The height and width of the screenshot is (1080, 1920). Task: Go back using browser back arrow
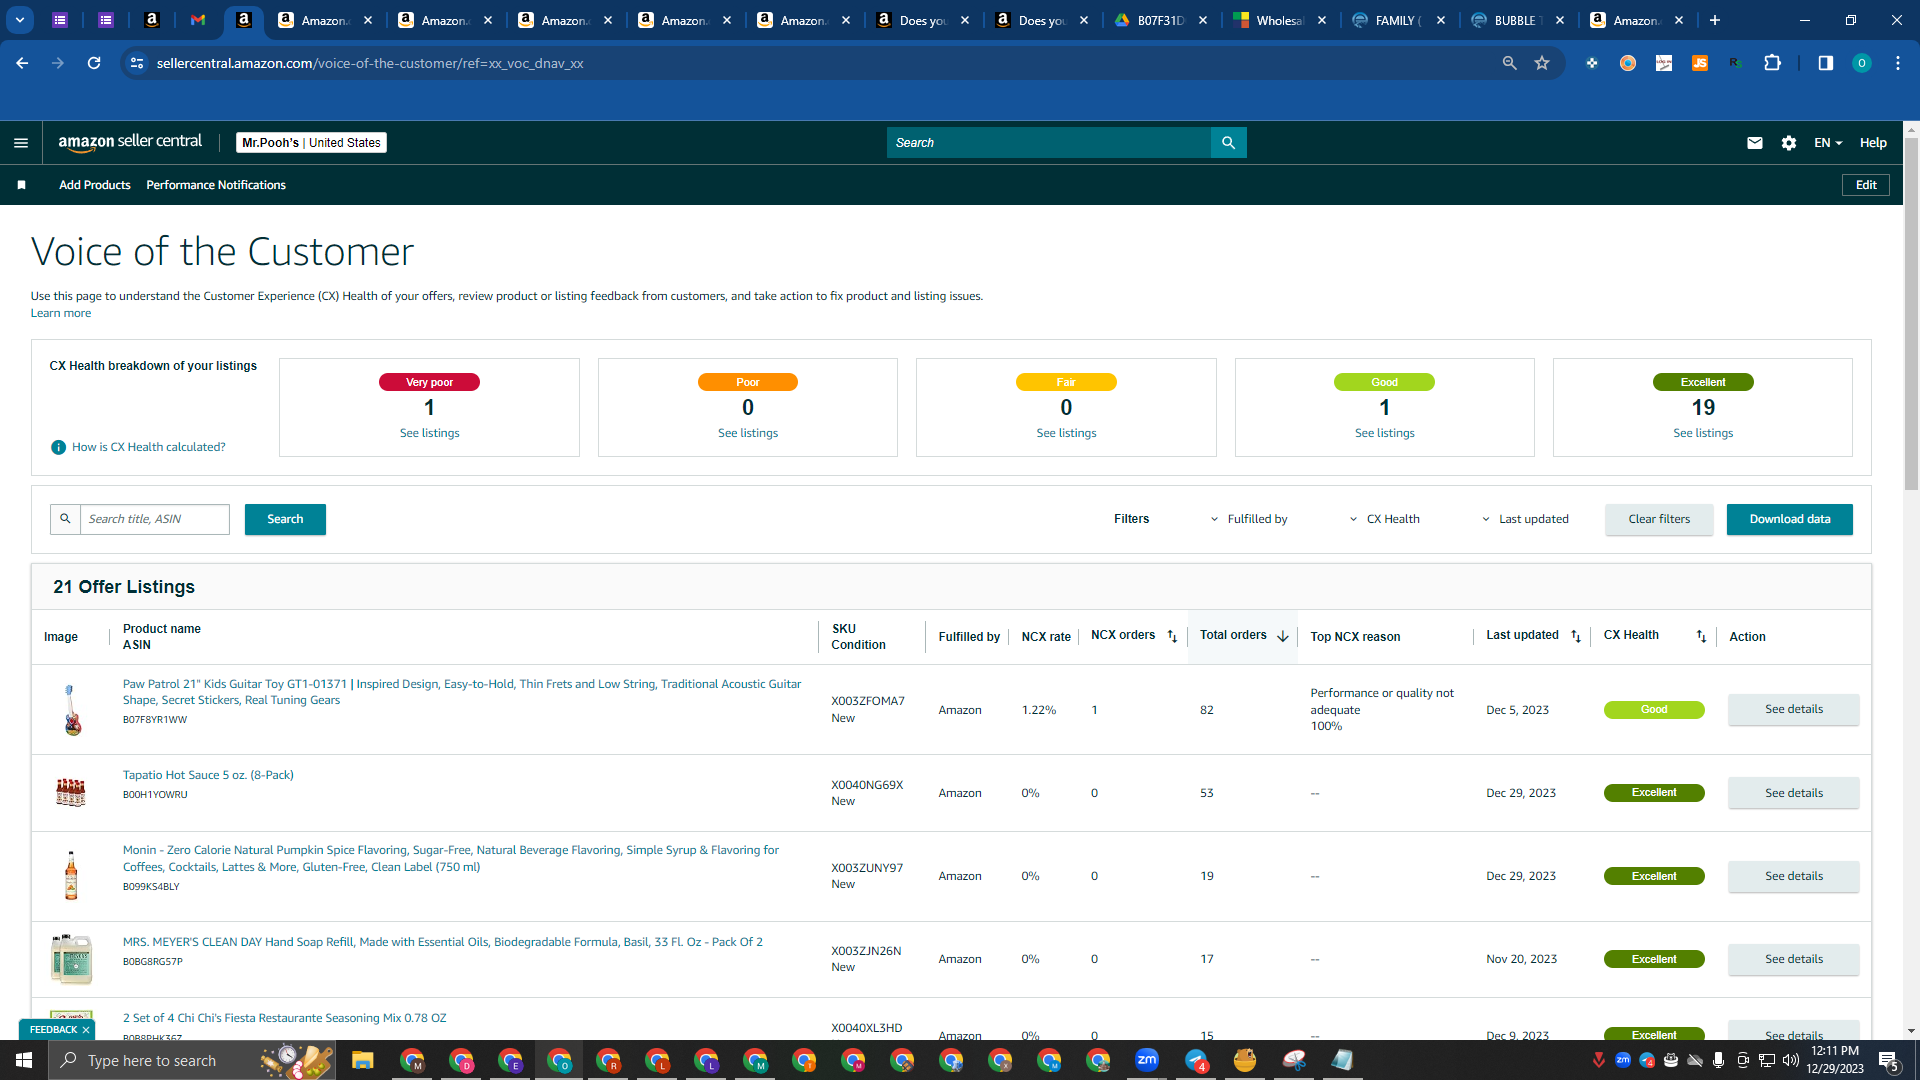point(22,63)
